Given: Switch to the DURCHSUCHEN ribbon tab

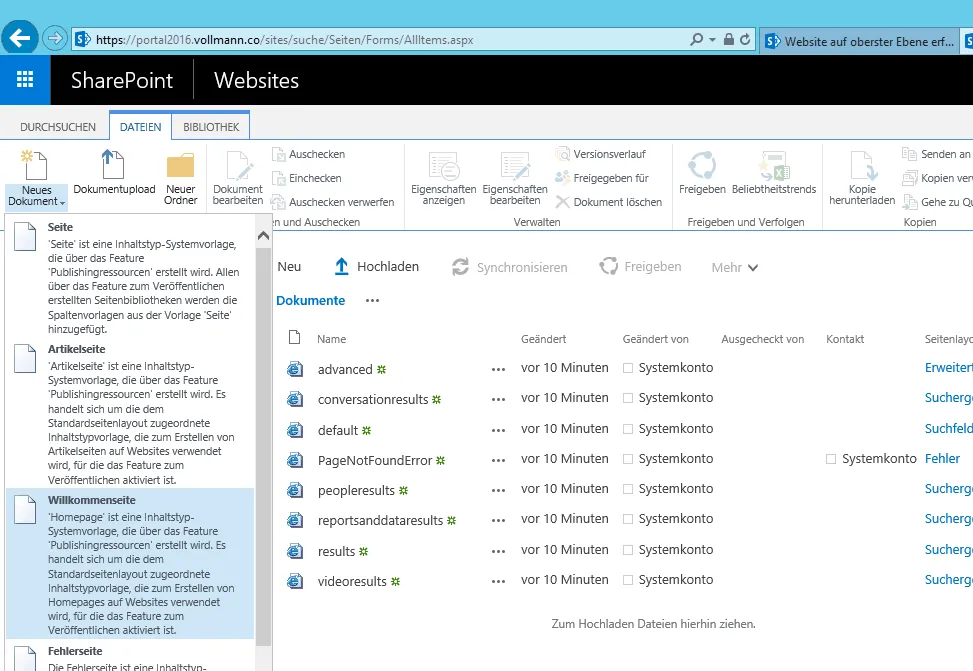Looking at the screenshot, I should coord(58,127).
